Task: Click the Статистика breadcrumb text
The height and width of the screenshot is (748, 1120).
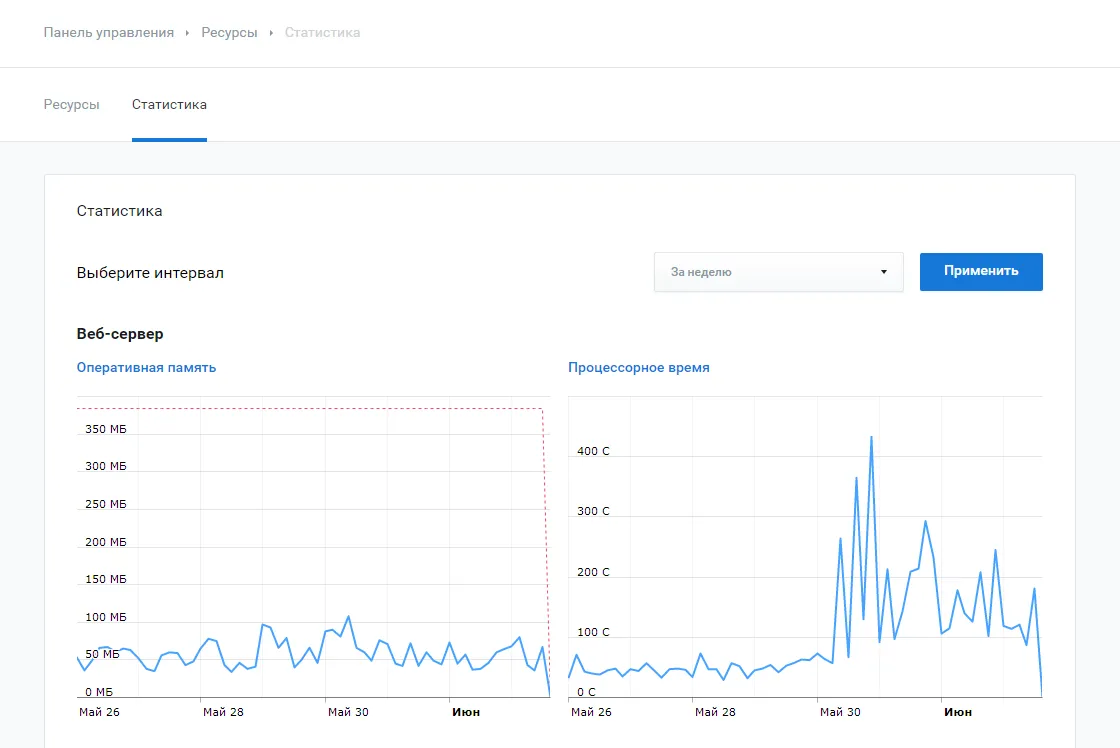Action: tap(322, 33)
